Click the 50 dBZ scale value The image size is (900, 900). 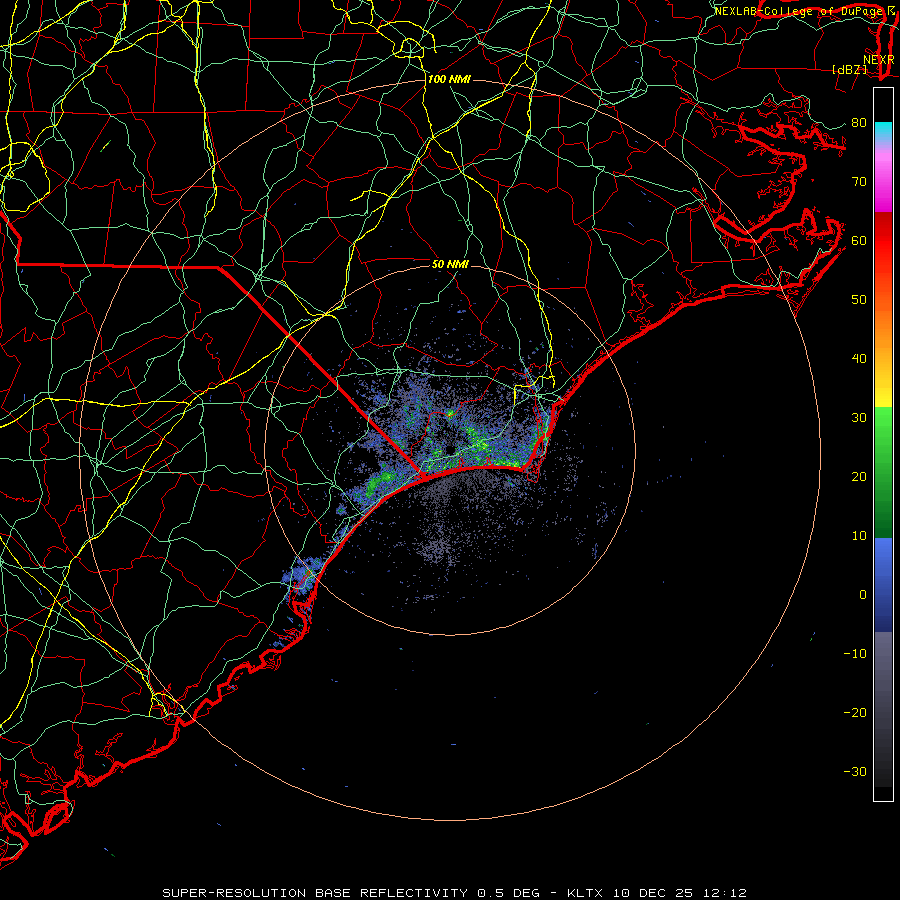[859, 300]
